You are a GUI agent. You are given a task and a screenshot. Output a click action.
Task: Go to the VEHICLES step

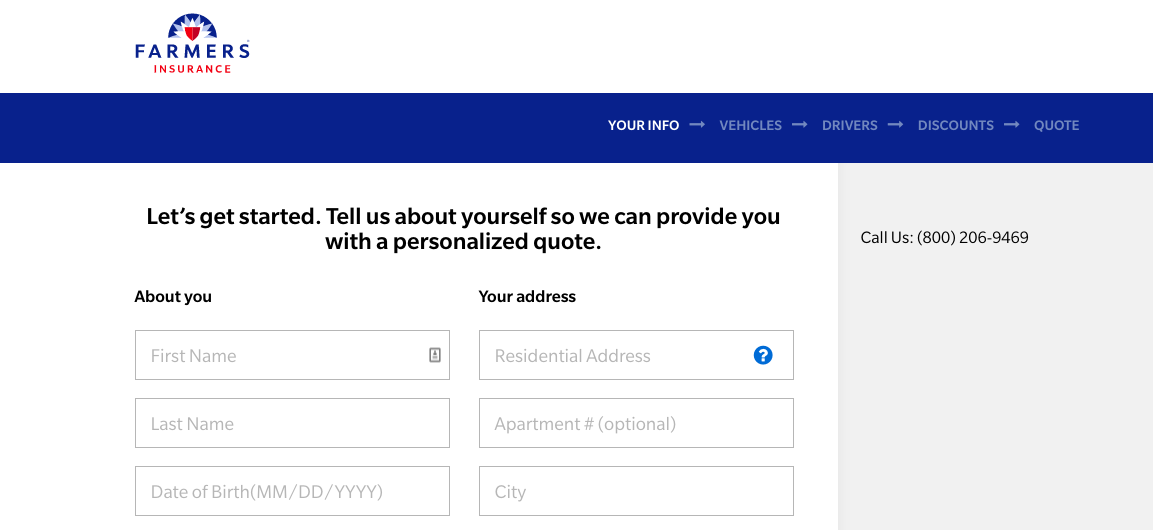pos(750,125)
